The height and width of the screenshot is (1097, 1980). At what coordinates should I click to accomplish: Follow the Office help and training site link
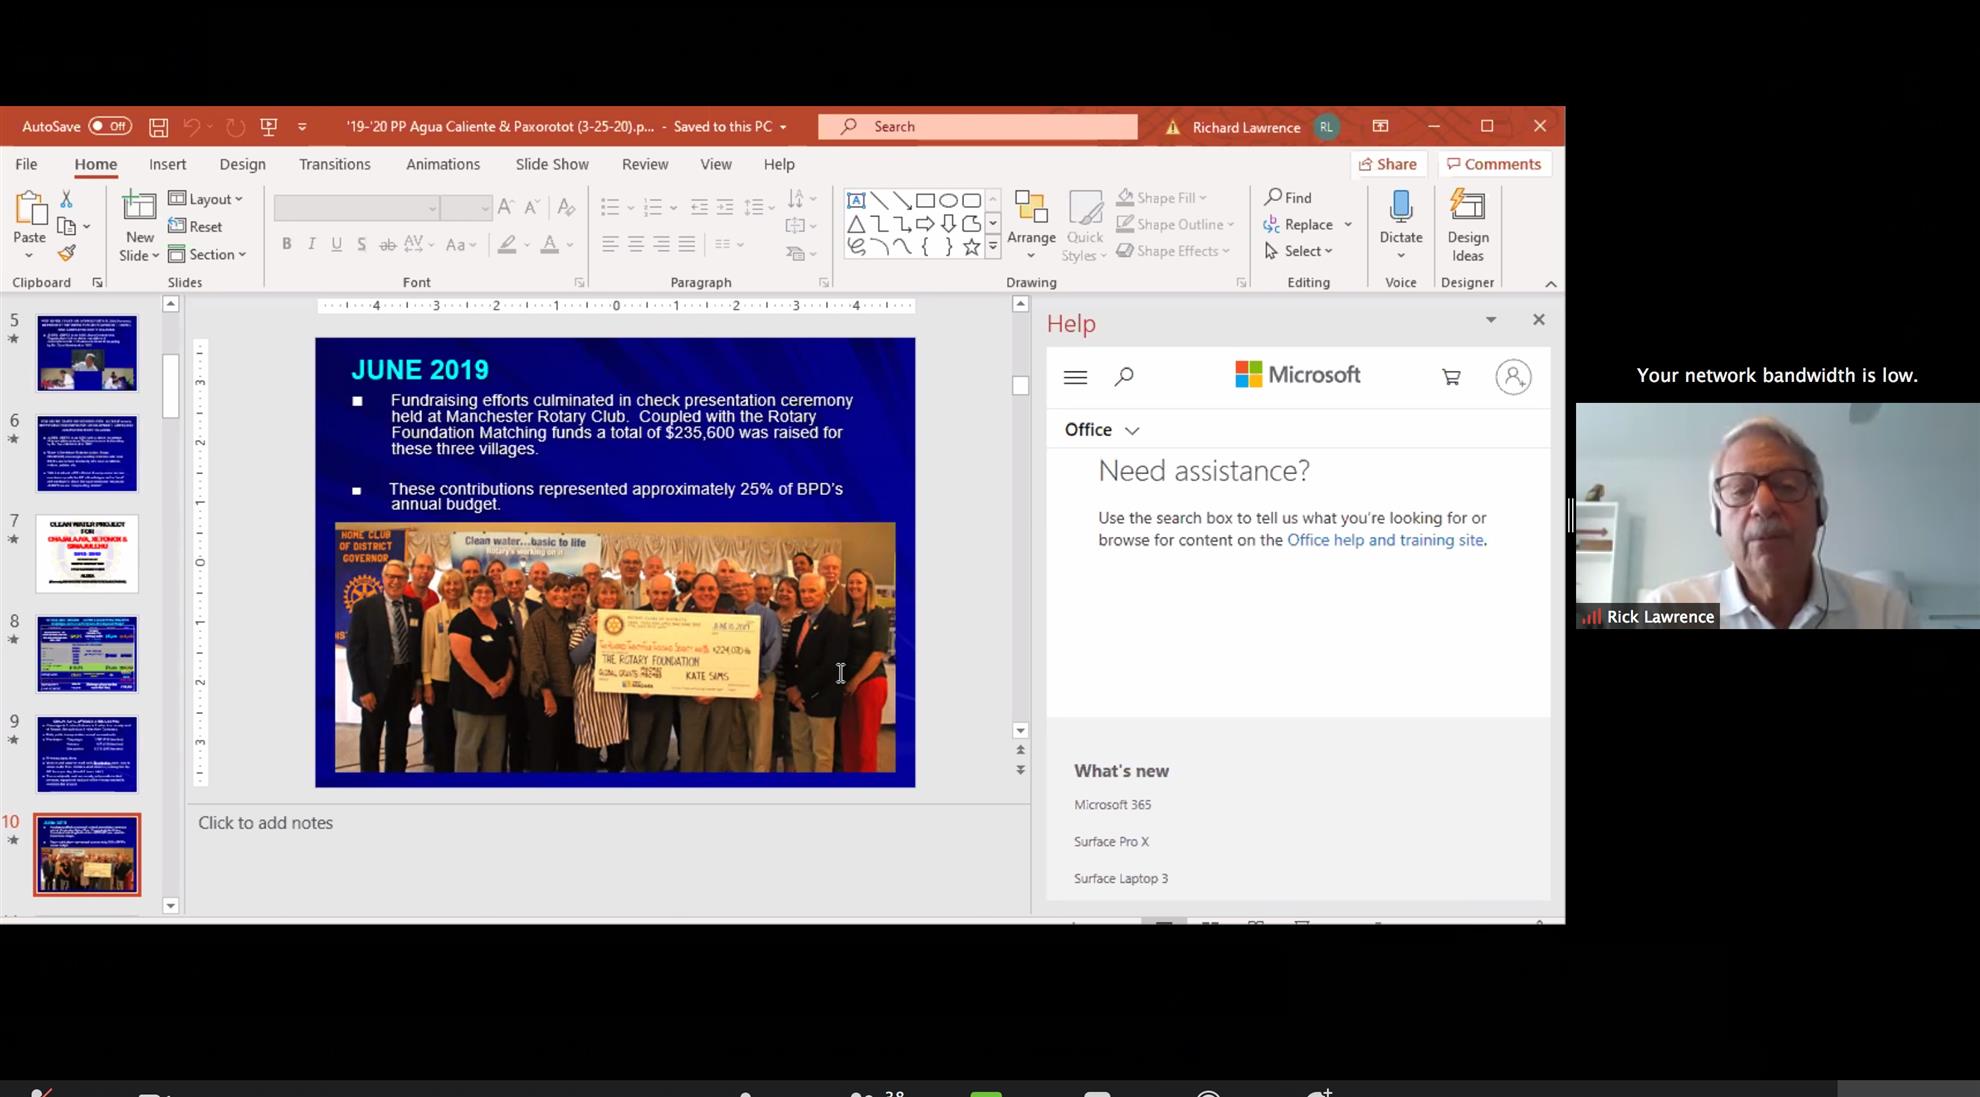tap(1384, 540)
